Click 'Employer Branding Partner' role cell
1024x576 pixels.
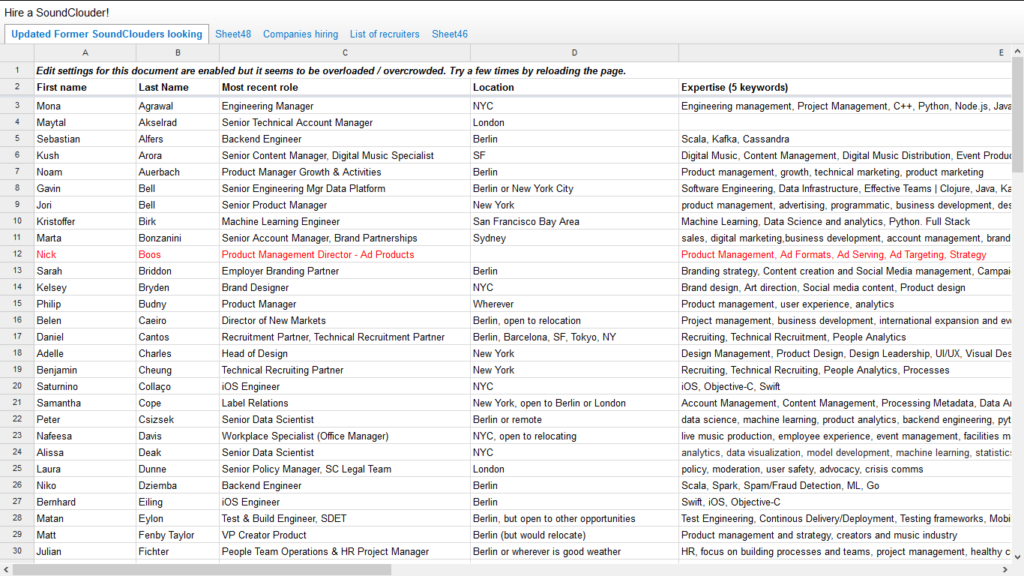(x=345, y=271)
